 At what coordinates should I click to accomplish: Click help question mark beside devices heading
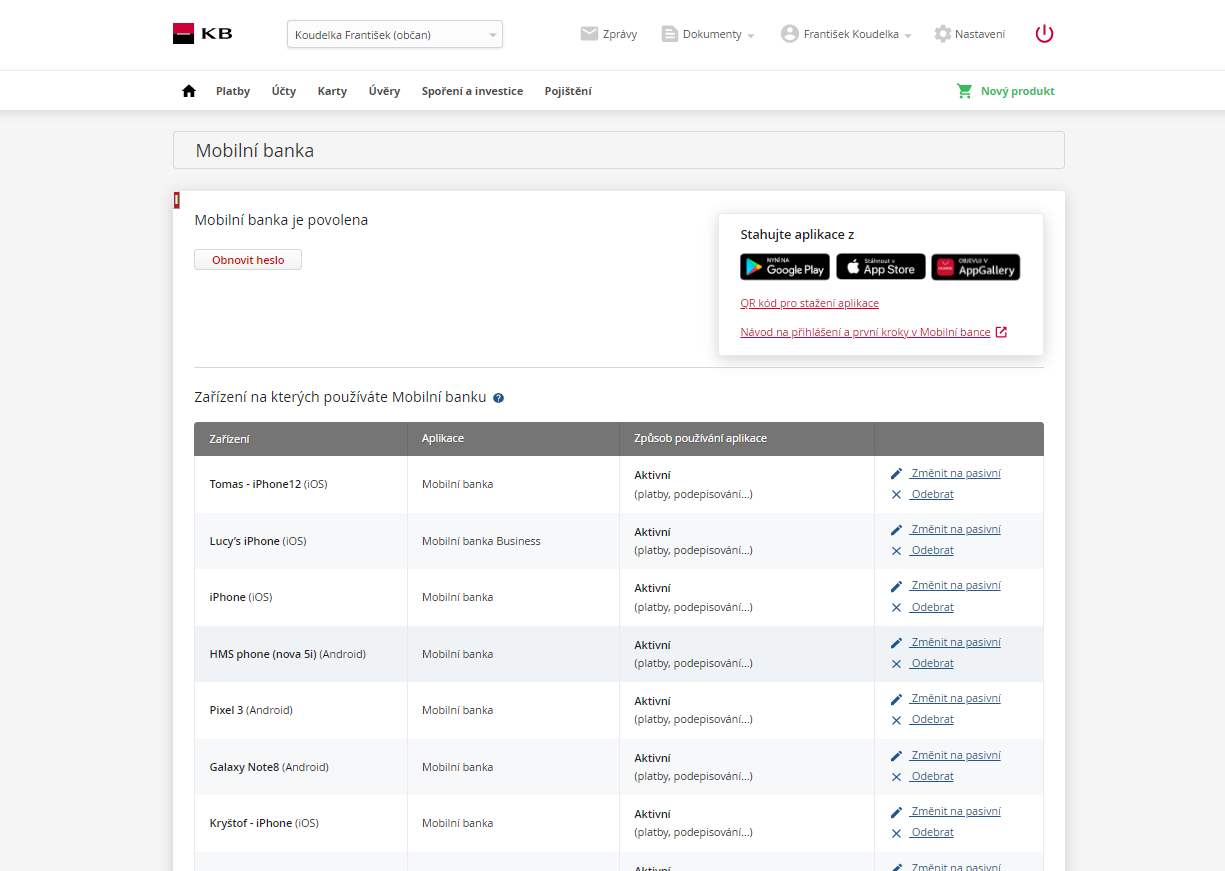499,398
